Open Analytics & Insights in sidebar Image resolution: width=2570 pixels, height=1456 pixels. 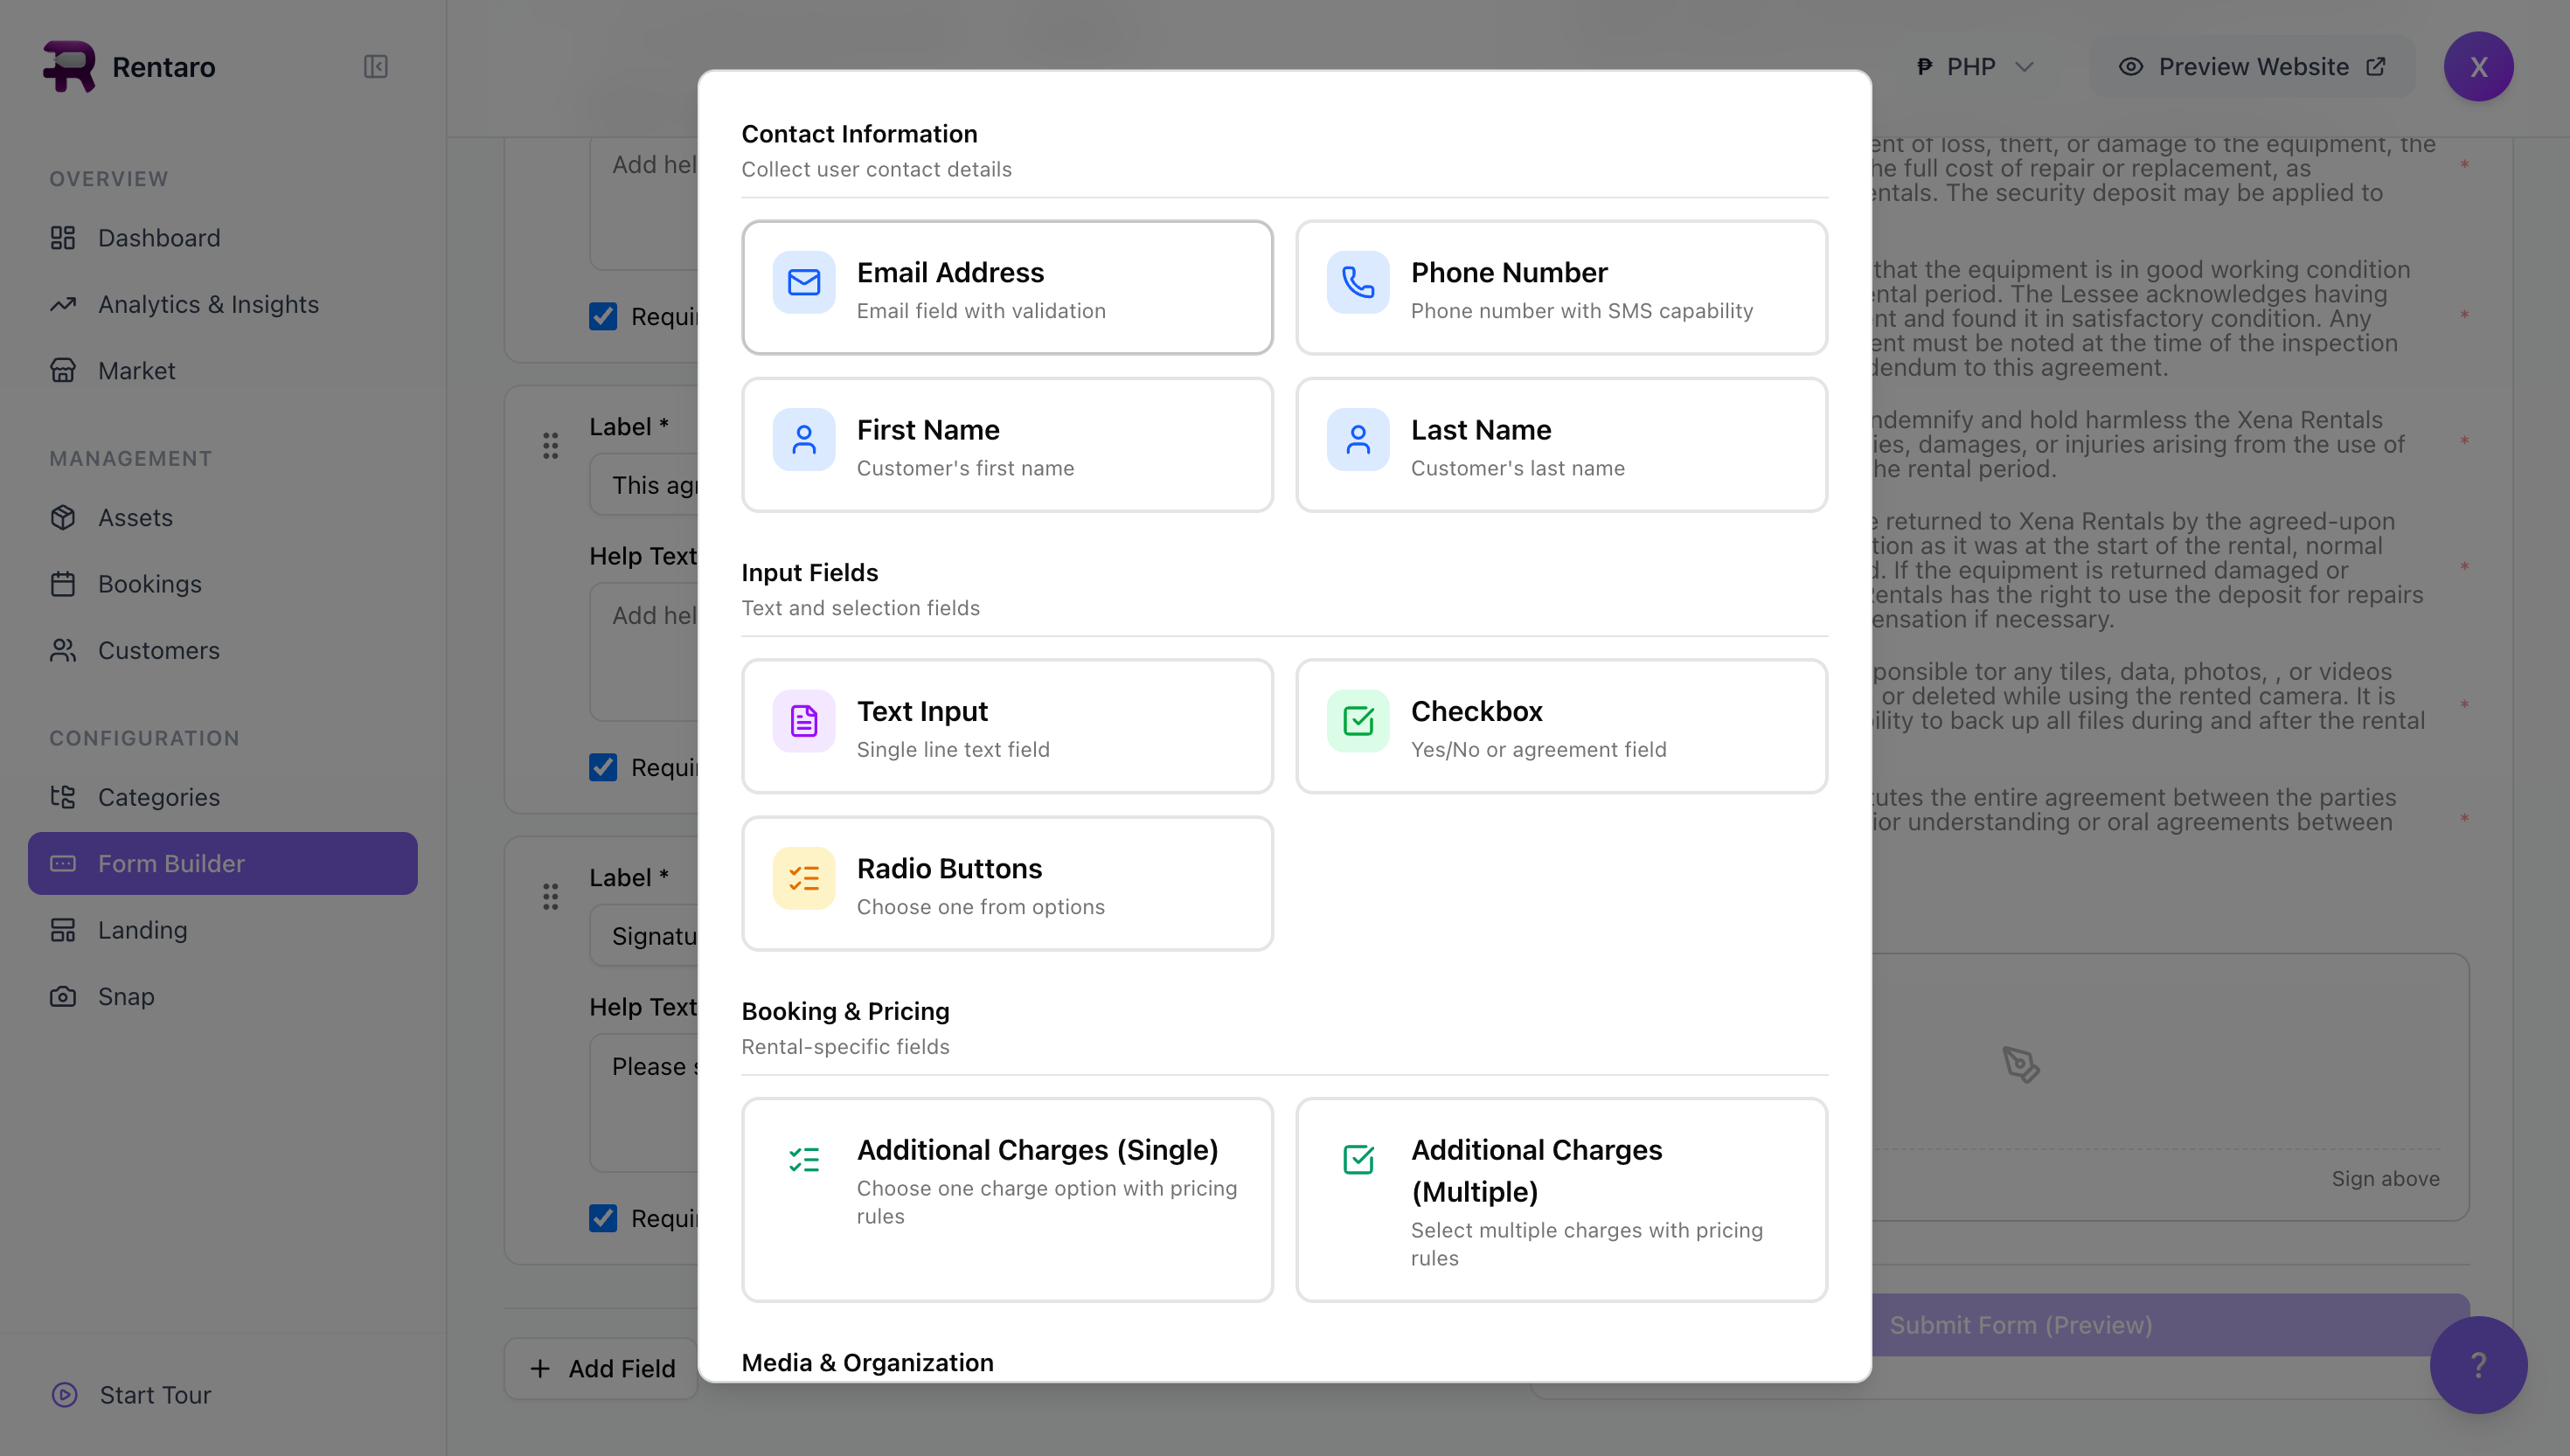(208, 304)
